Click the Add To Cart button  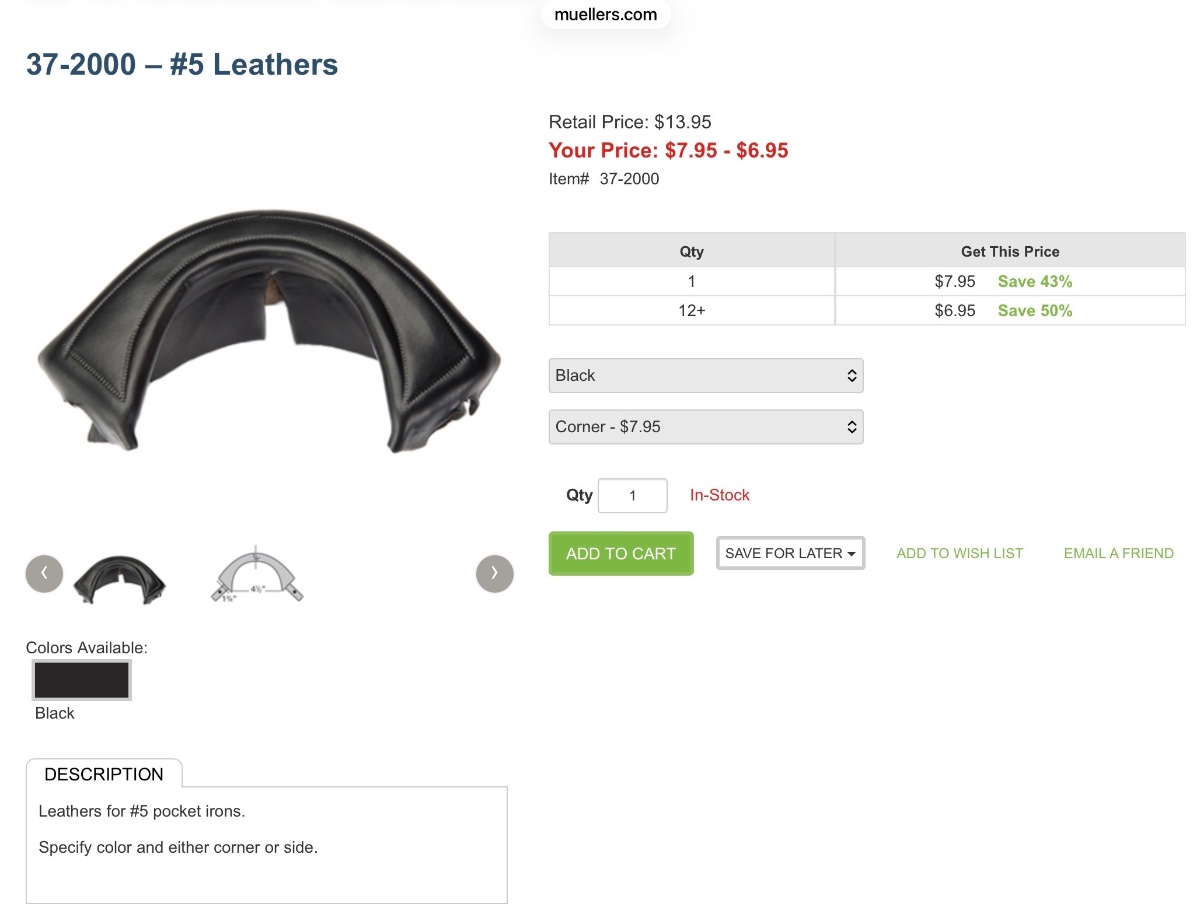point(621,553)
